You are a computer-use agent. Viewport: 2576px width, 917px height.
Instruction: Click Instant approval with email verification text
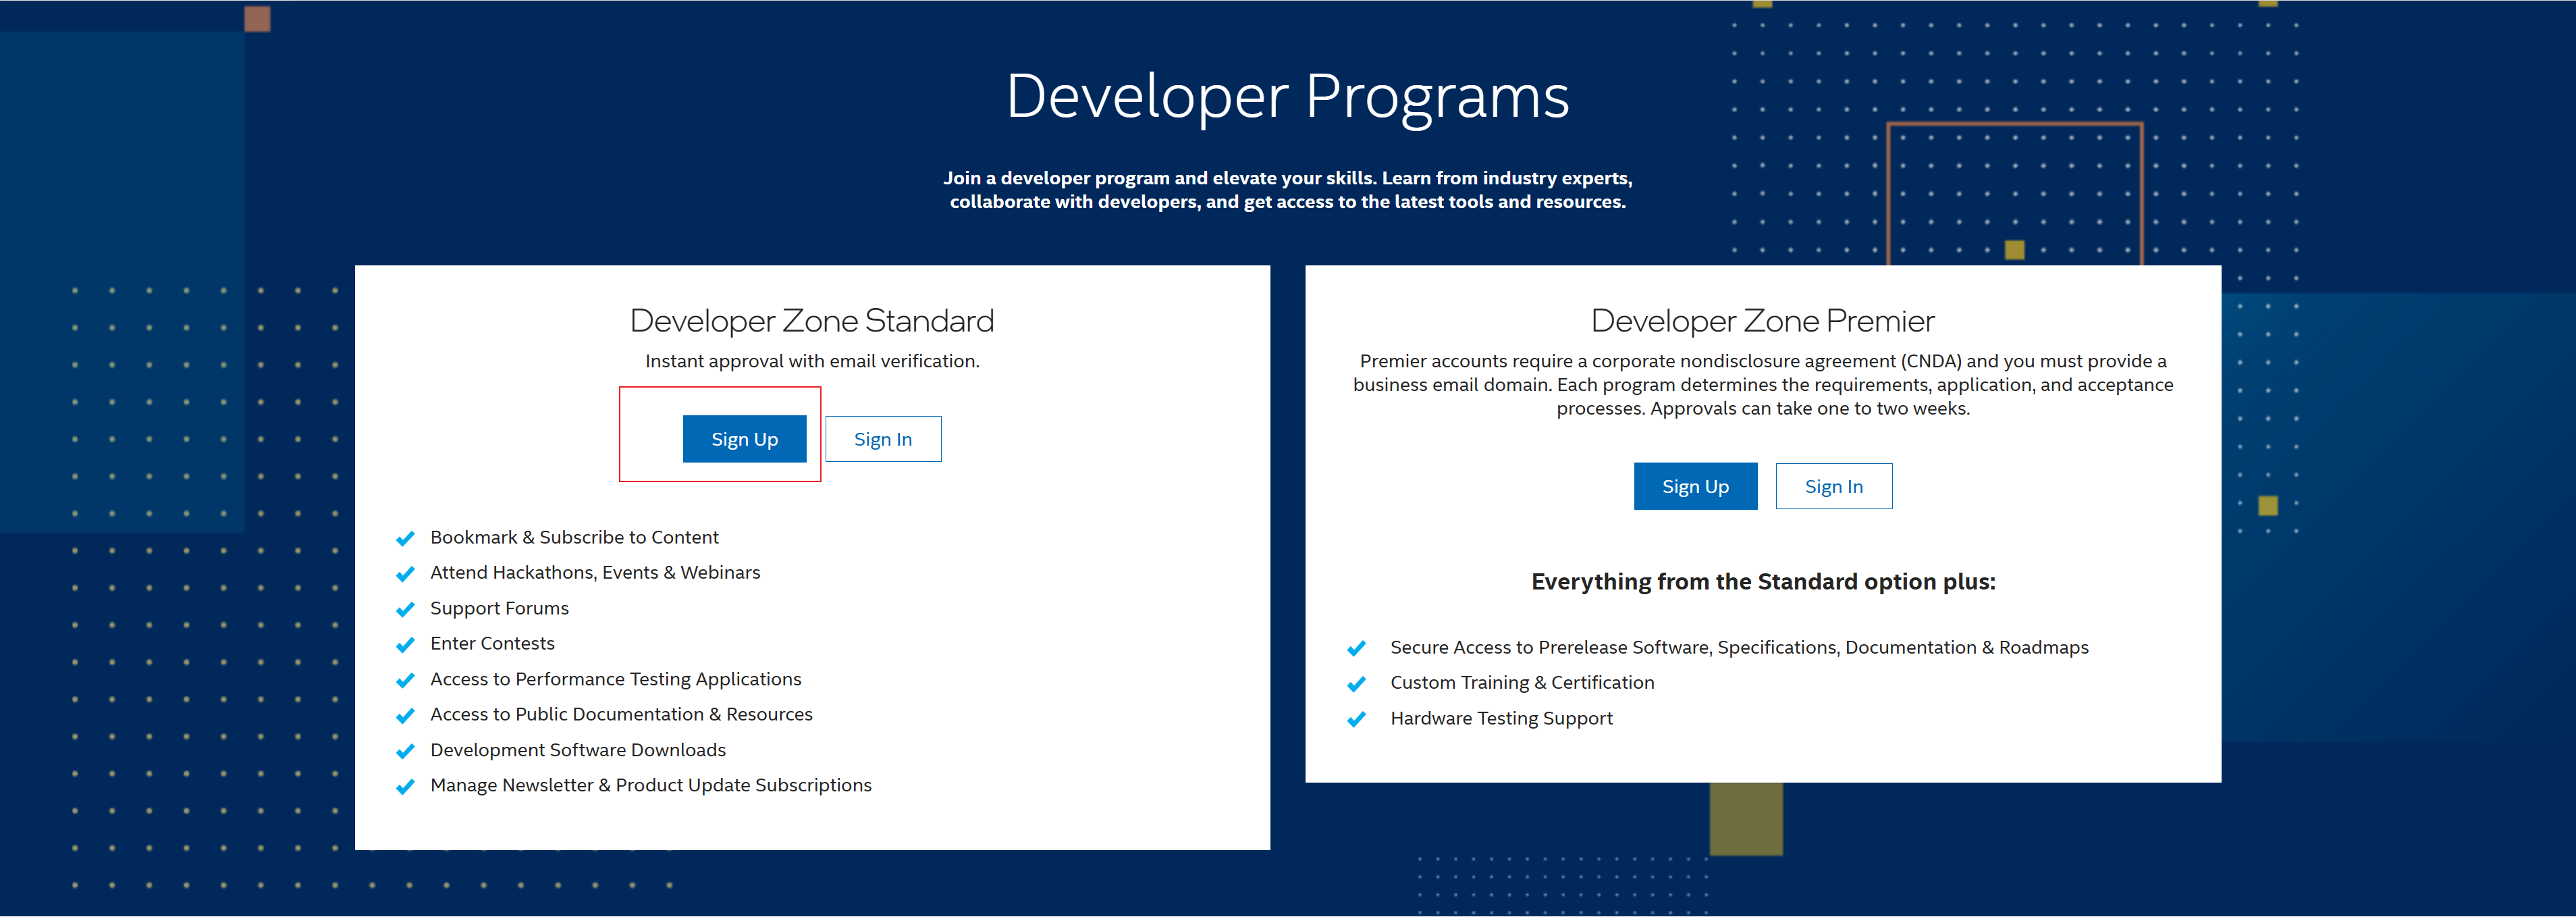pos(811,361)
